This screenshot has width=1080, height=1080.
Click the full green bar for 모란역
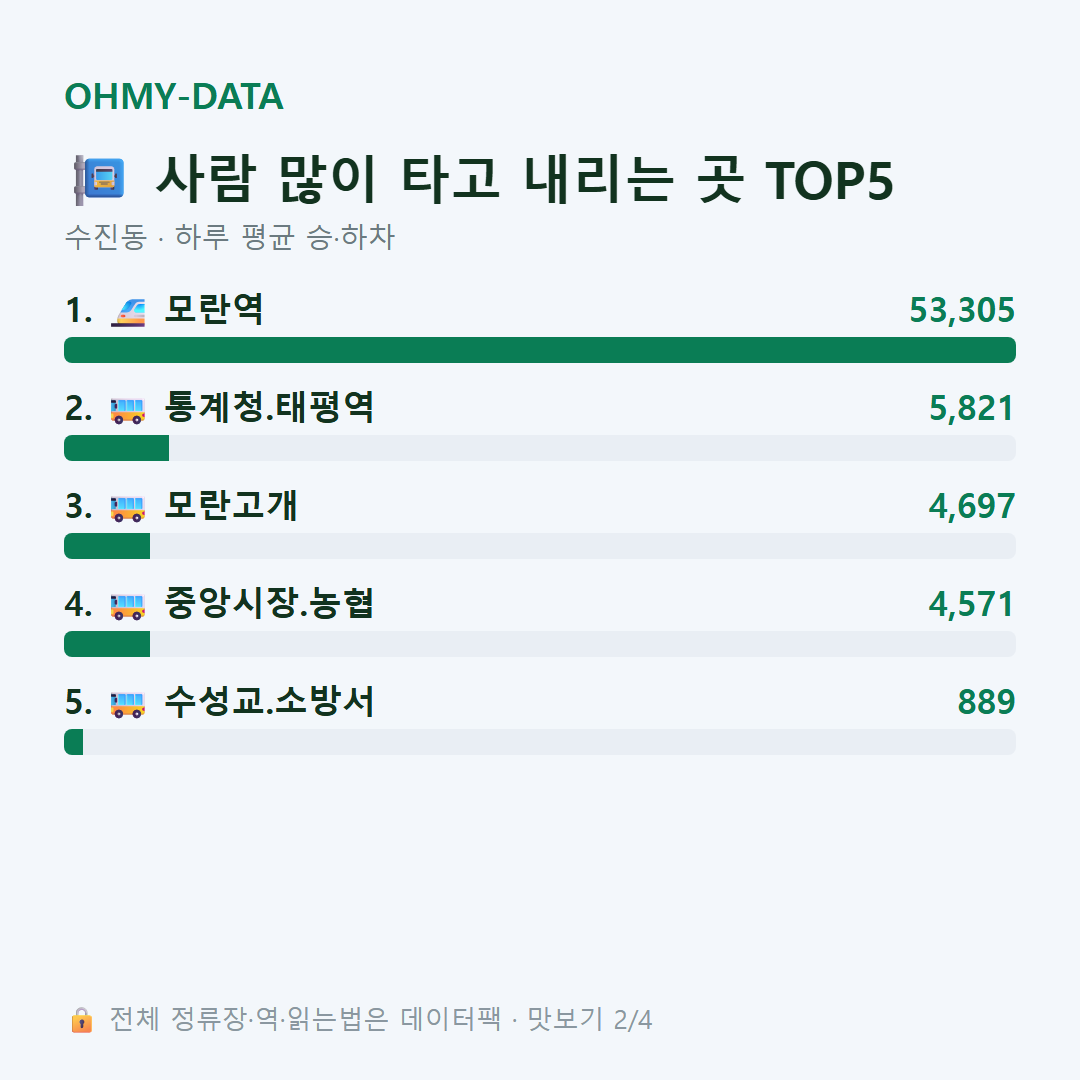[x=540, y=350]
